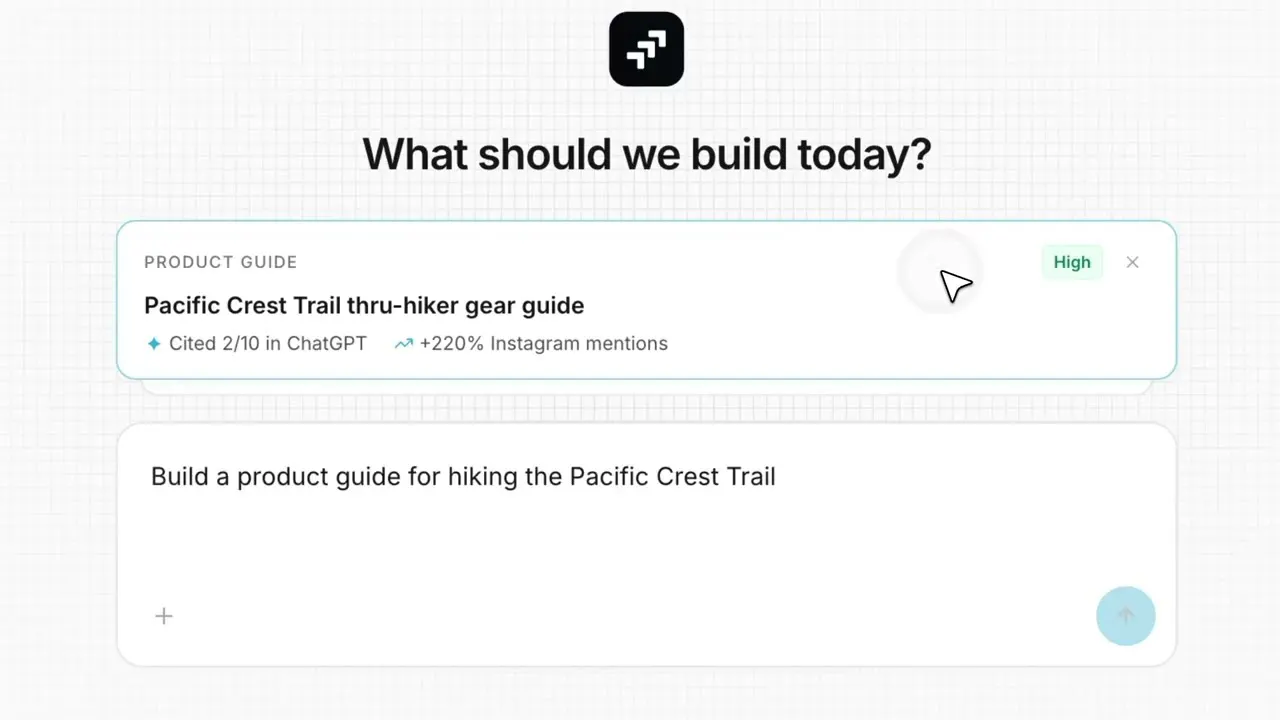Click the What should we build today heading
Viewport: 1280px width, 720px height.
point(646,154)
